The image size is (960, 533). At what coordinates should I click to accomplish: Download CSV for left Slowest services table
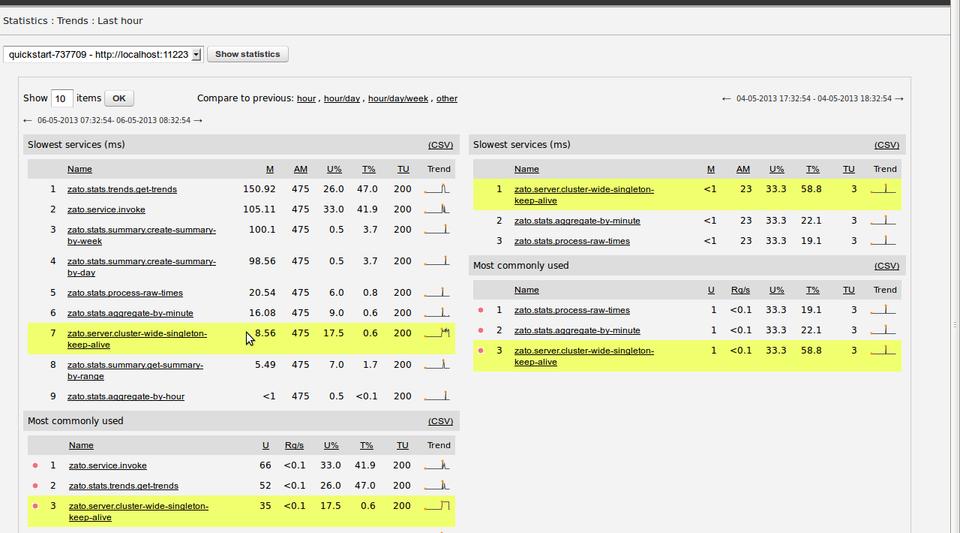coord(440,145)
